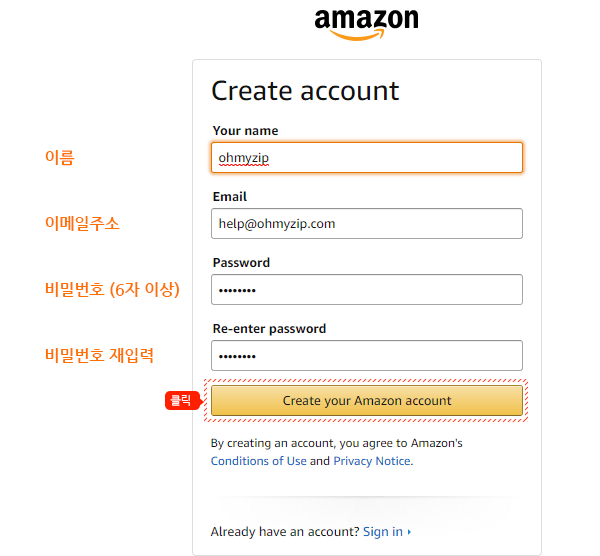Select the Password input box
This screenshot has width=600, height=556.
tap(367, 290)
